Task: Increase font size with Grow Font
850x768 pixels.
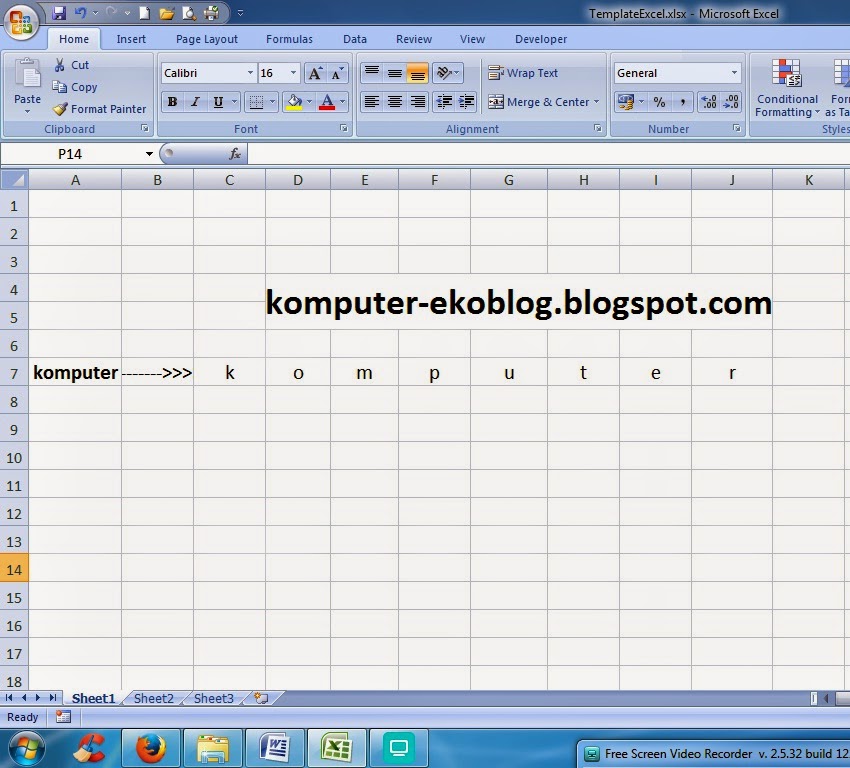Action: coord(314,73)
